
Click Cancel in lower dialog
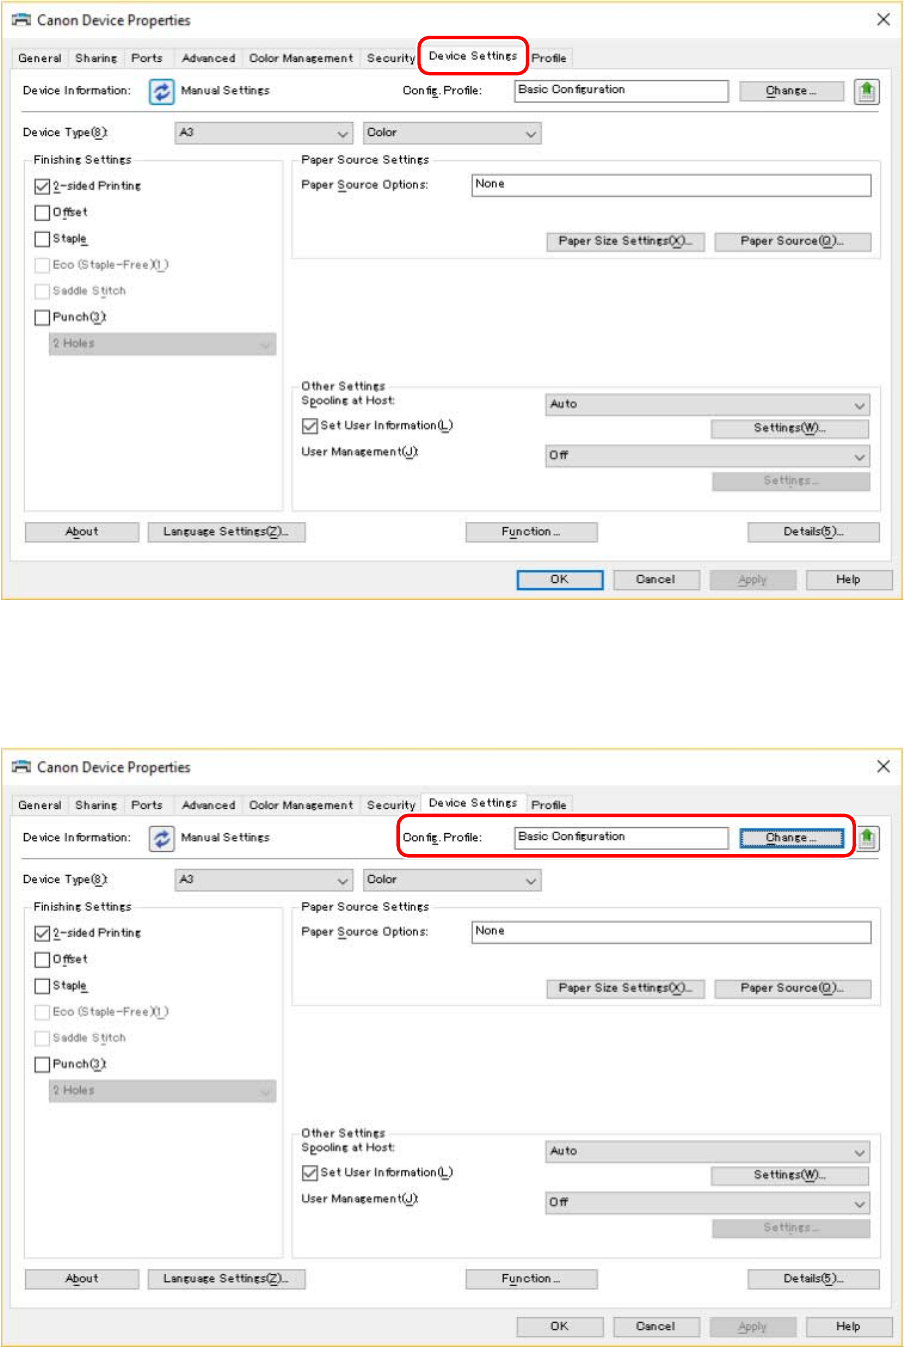click(x=656, y=1327)
